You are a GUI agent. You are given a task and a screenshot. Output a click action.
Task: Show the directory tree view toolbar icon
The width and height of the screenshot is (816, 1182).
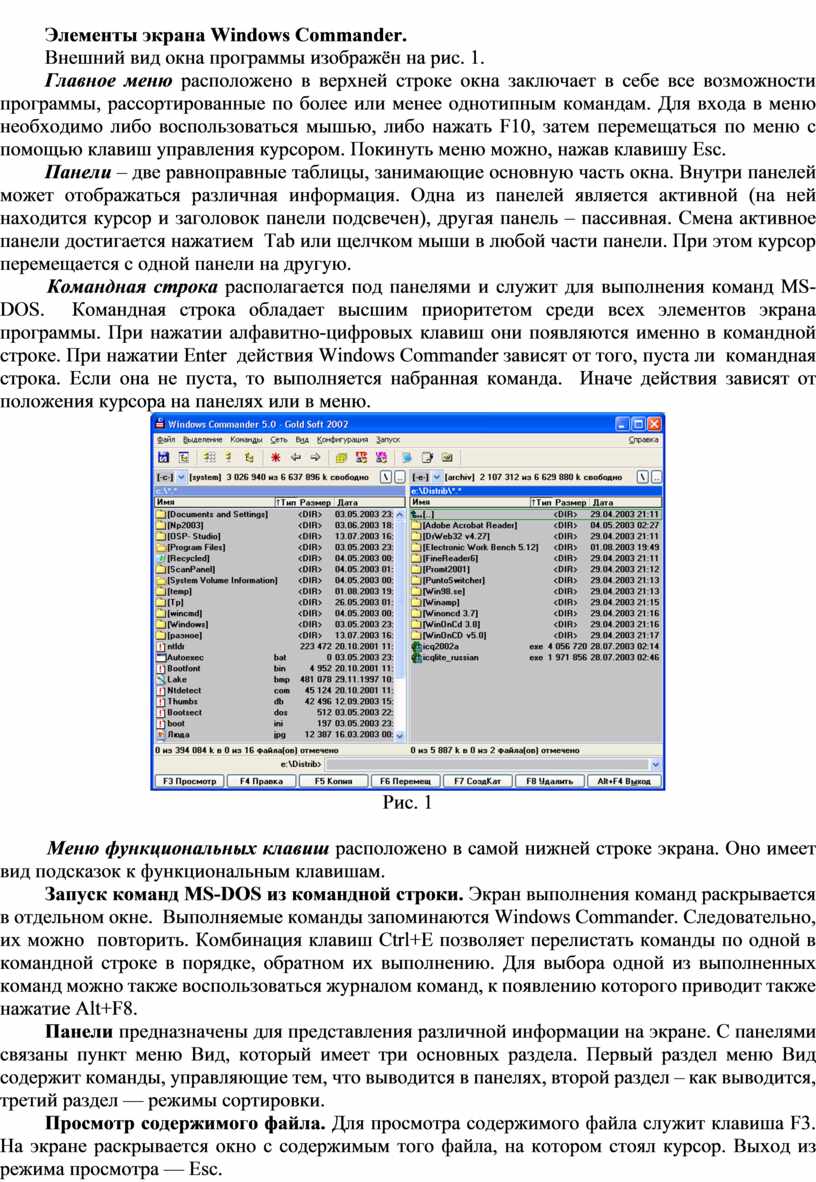(x=248, y=457)
